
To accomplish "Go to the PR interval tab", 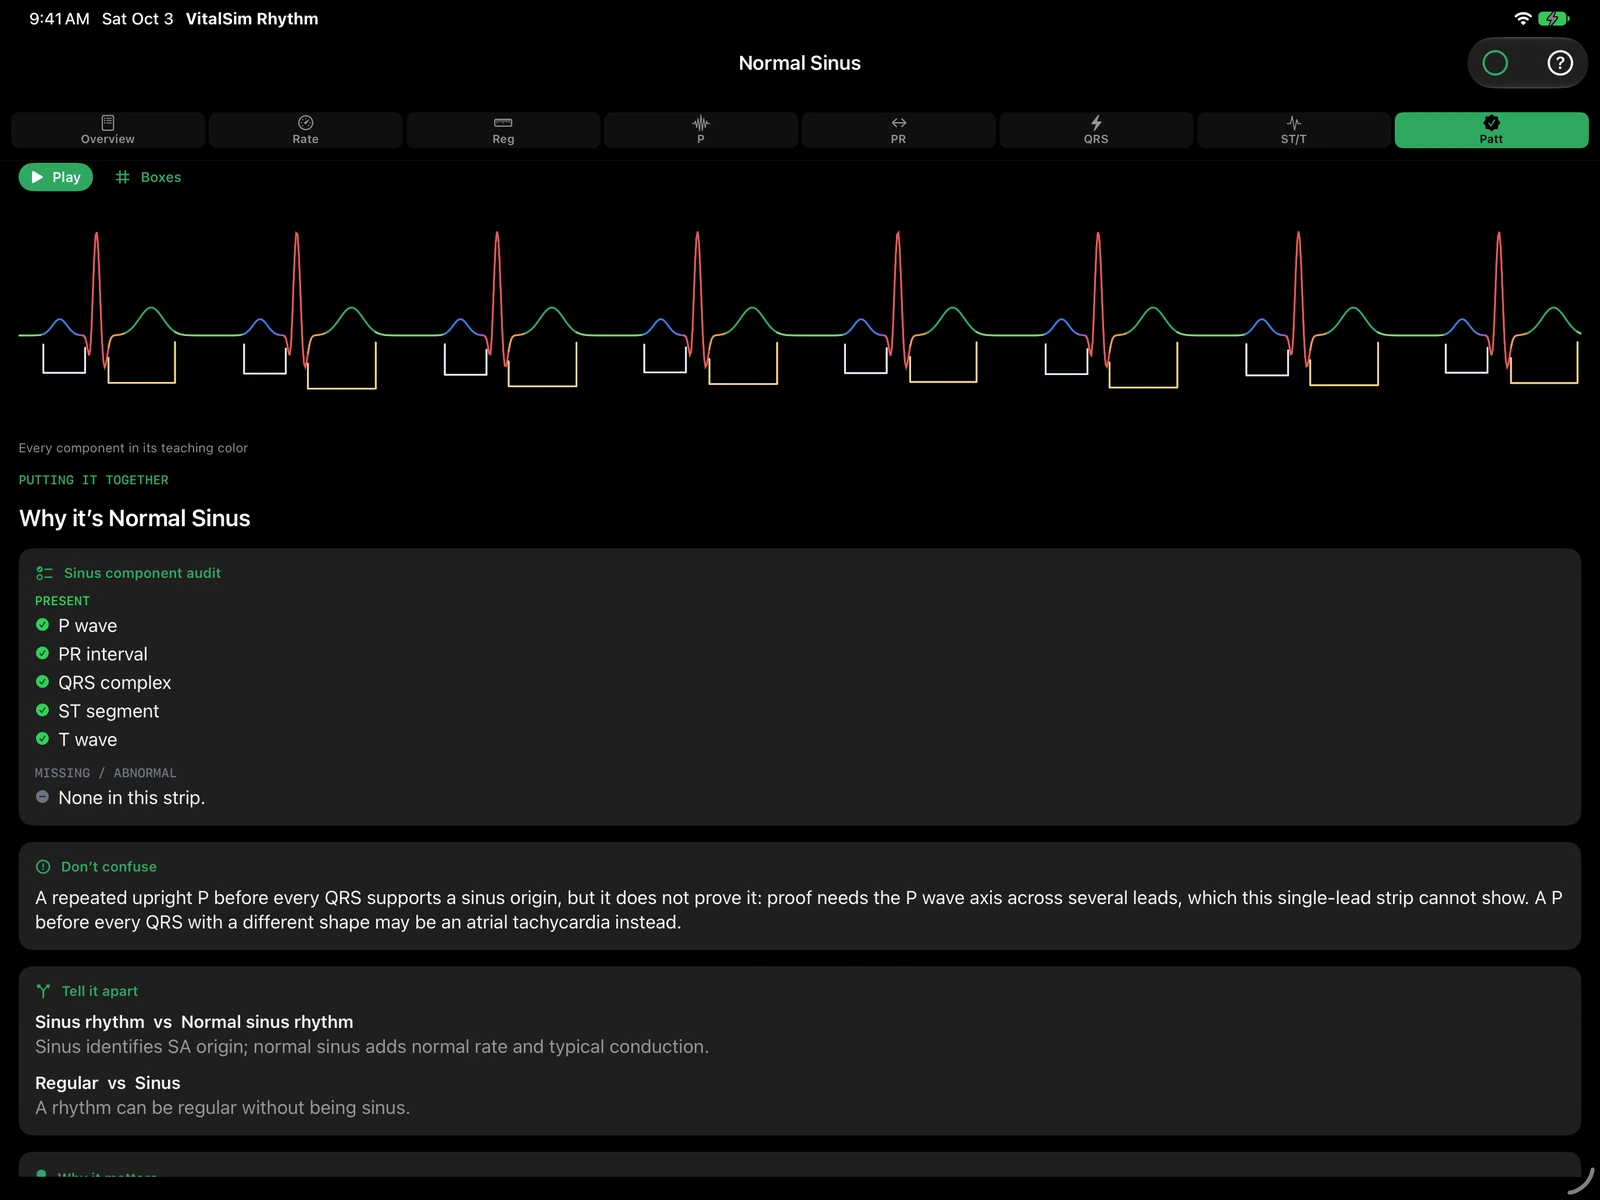I will click(x=899, y=130).
